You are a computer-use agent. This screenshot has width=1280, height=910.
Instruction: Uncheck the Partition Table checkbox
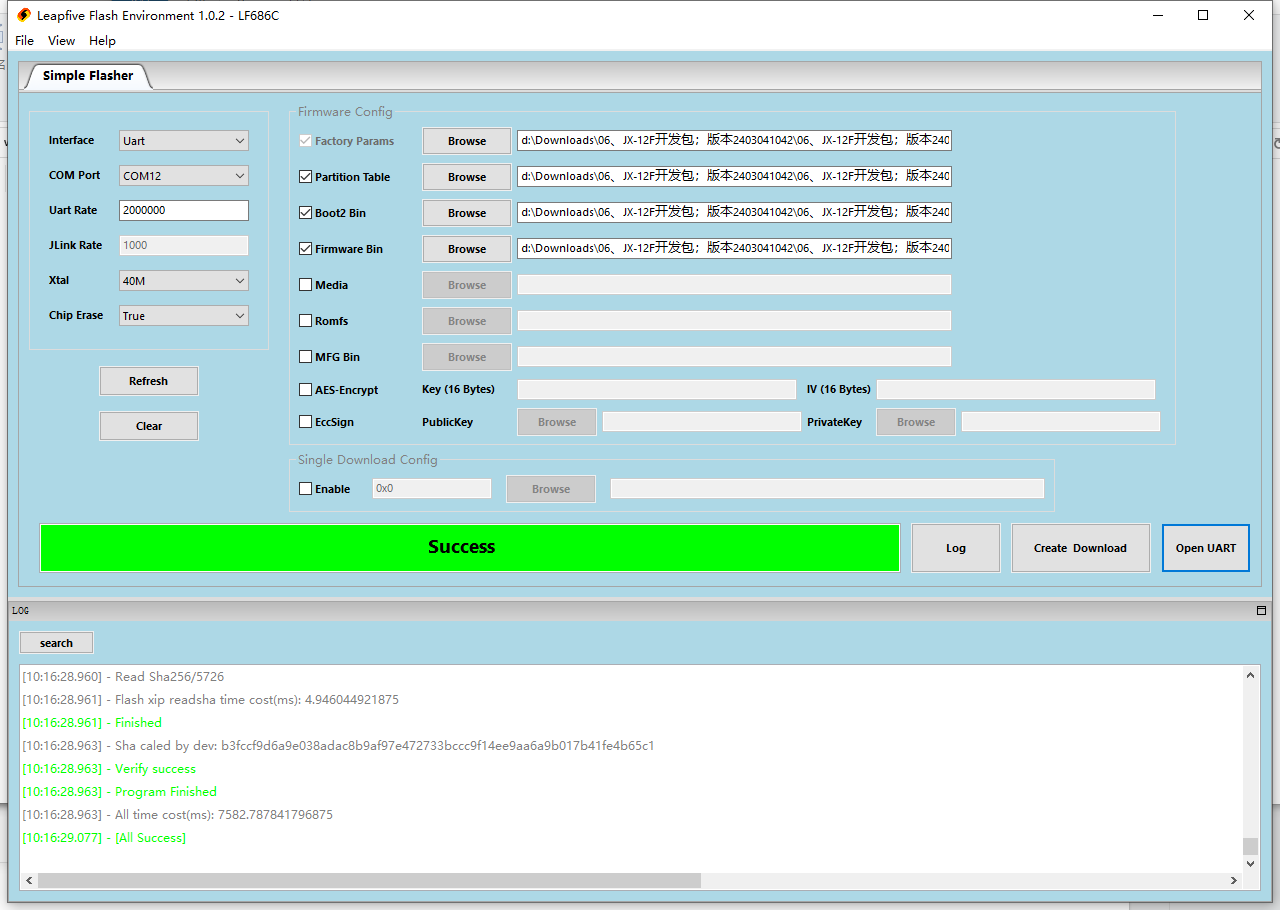coord(306,177)
